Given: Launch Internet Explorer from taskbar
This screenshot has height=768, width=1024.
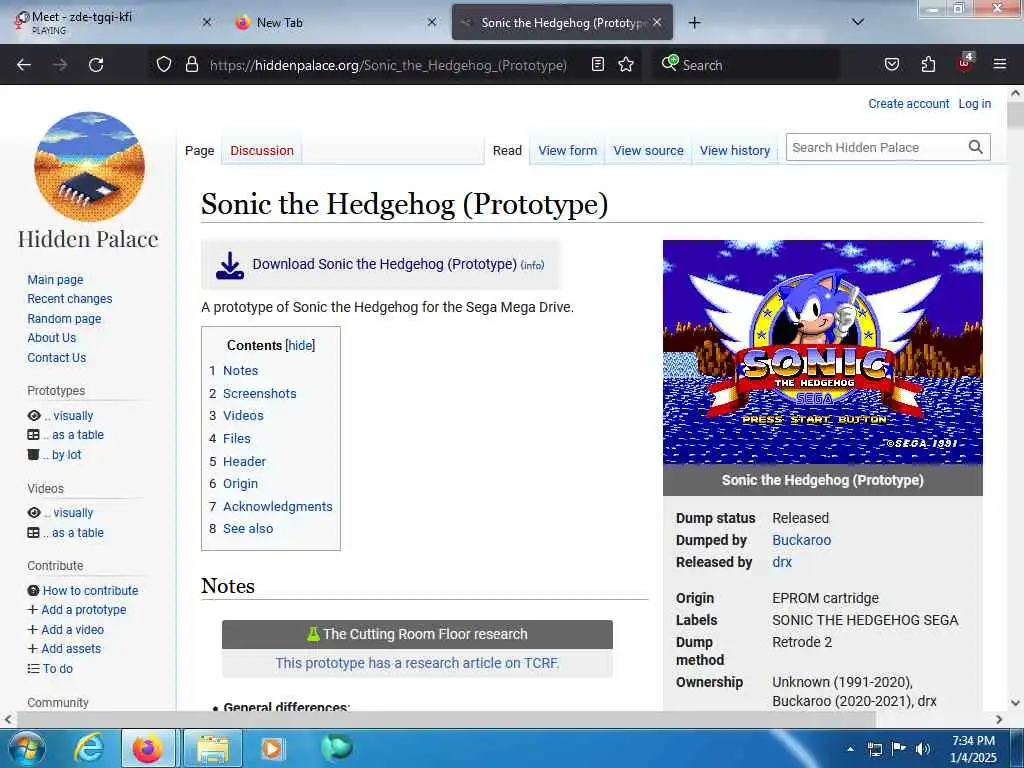Looking at the screenshot, I should [x=88, y=748].
